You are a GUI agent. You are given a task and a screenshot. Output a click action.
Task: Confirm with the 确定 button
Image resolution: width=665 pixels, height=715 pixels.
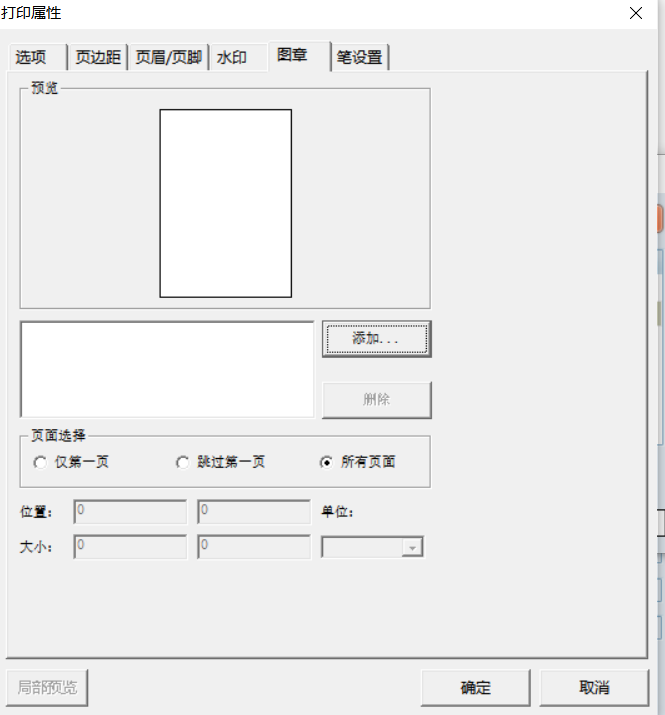pos(475,688)
